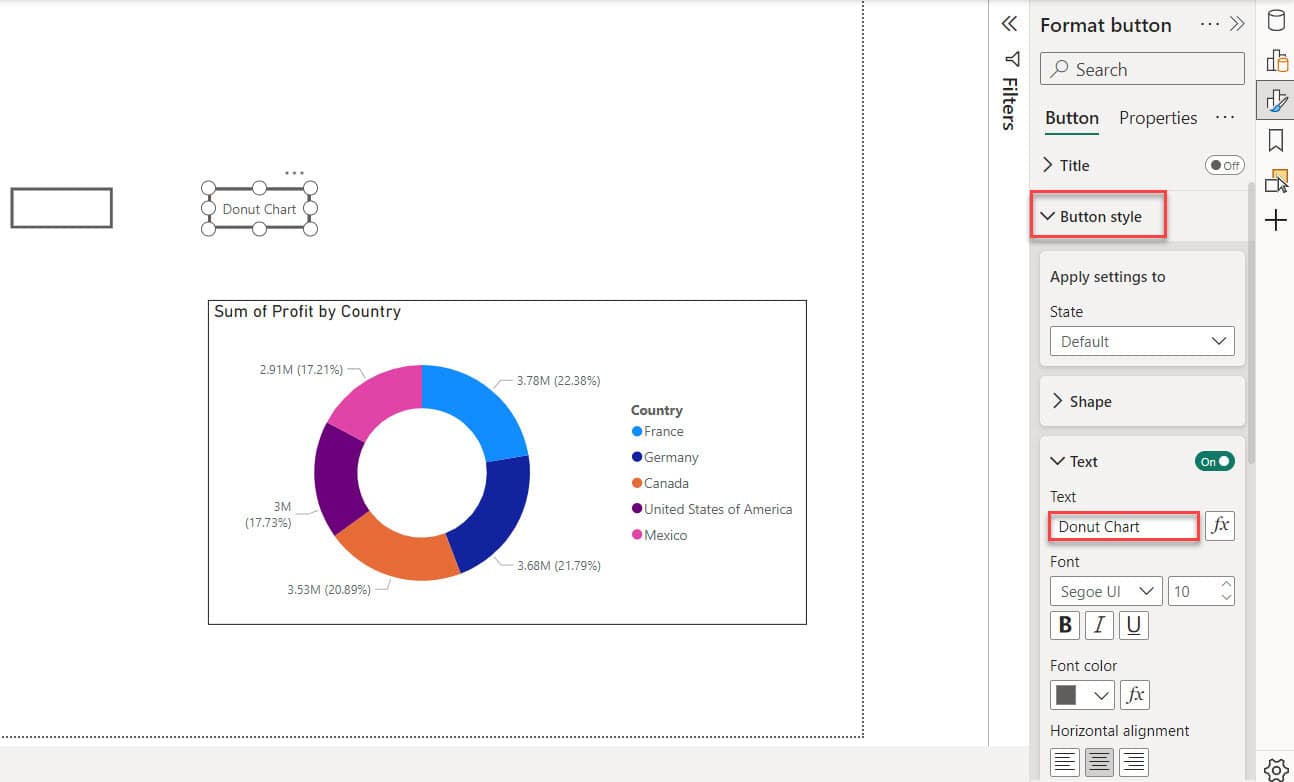Click the Canada legend entry
The width and height of the screenshot is (1294, 782).
(661, 484)
